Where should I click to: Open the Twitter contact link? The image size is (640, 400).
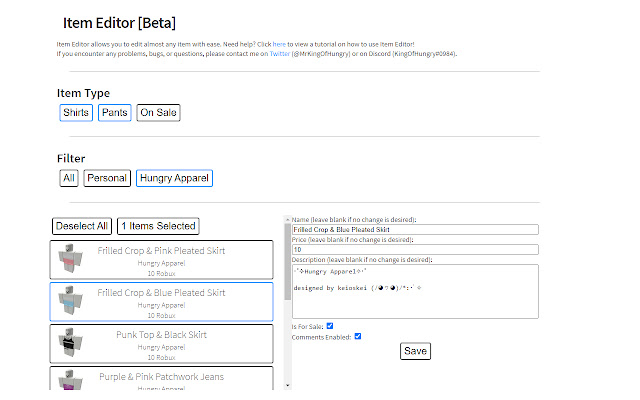coord(280,53)
